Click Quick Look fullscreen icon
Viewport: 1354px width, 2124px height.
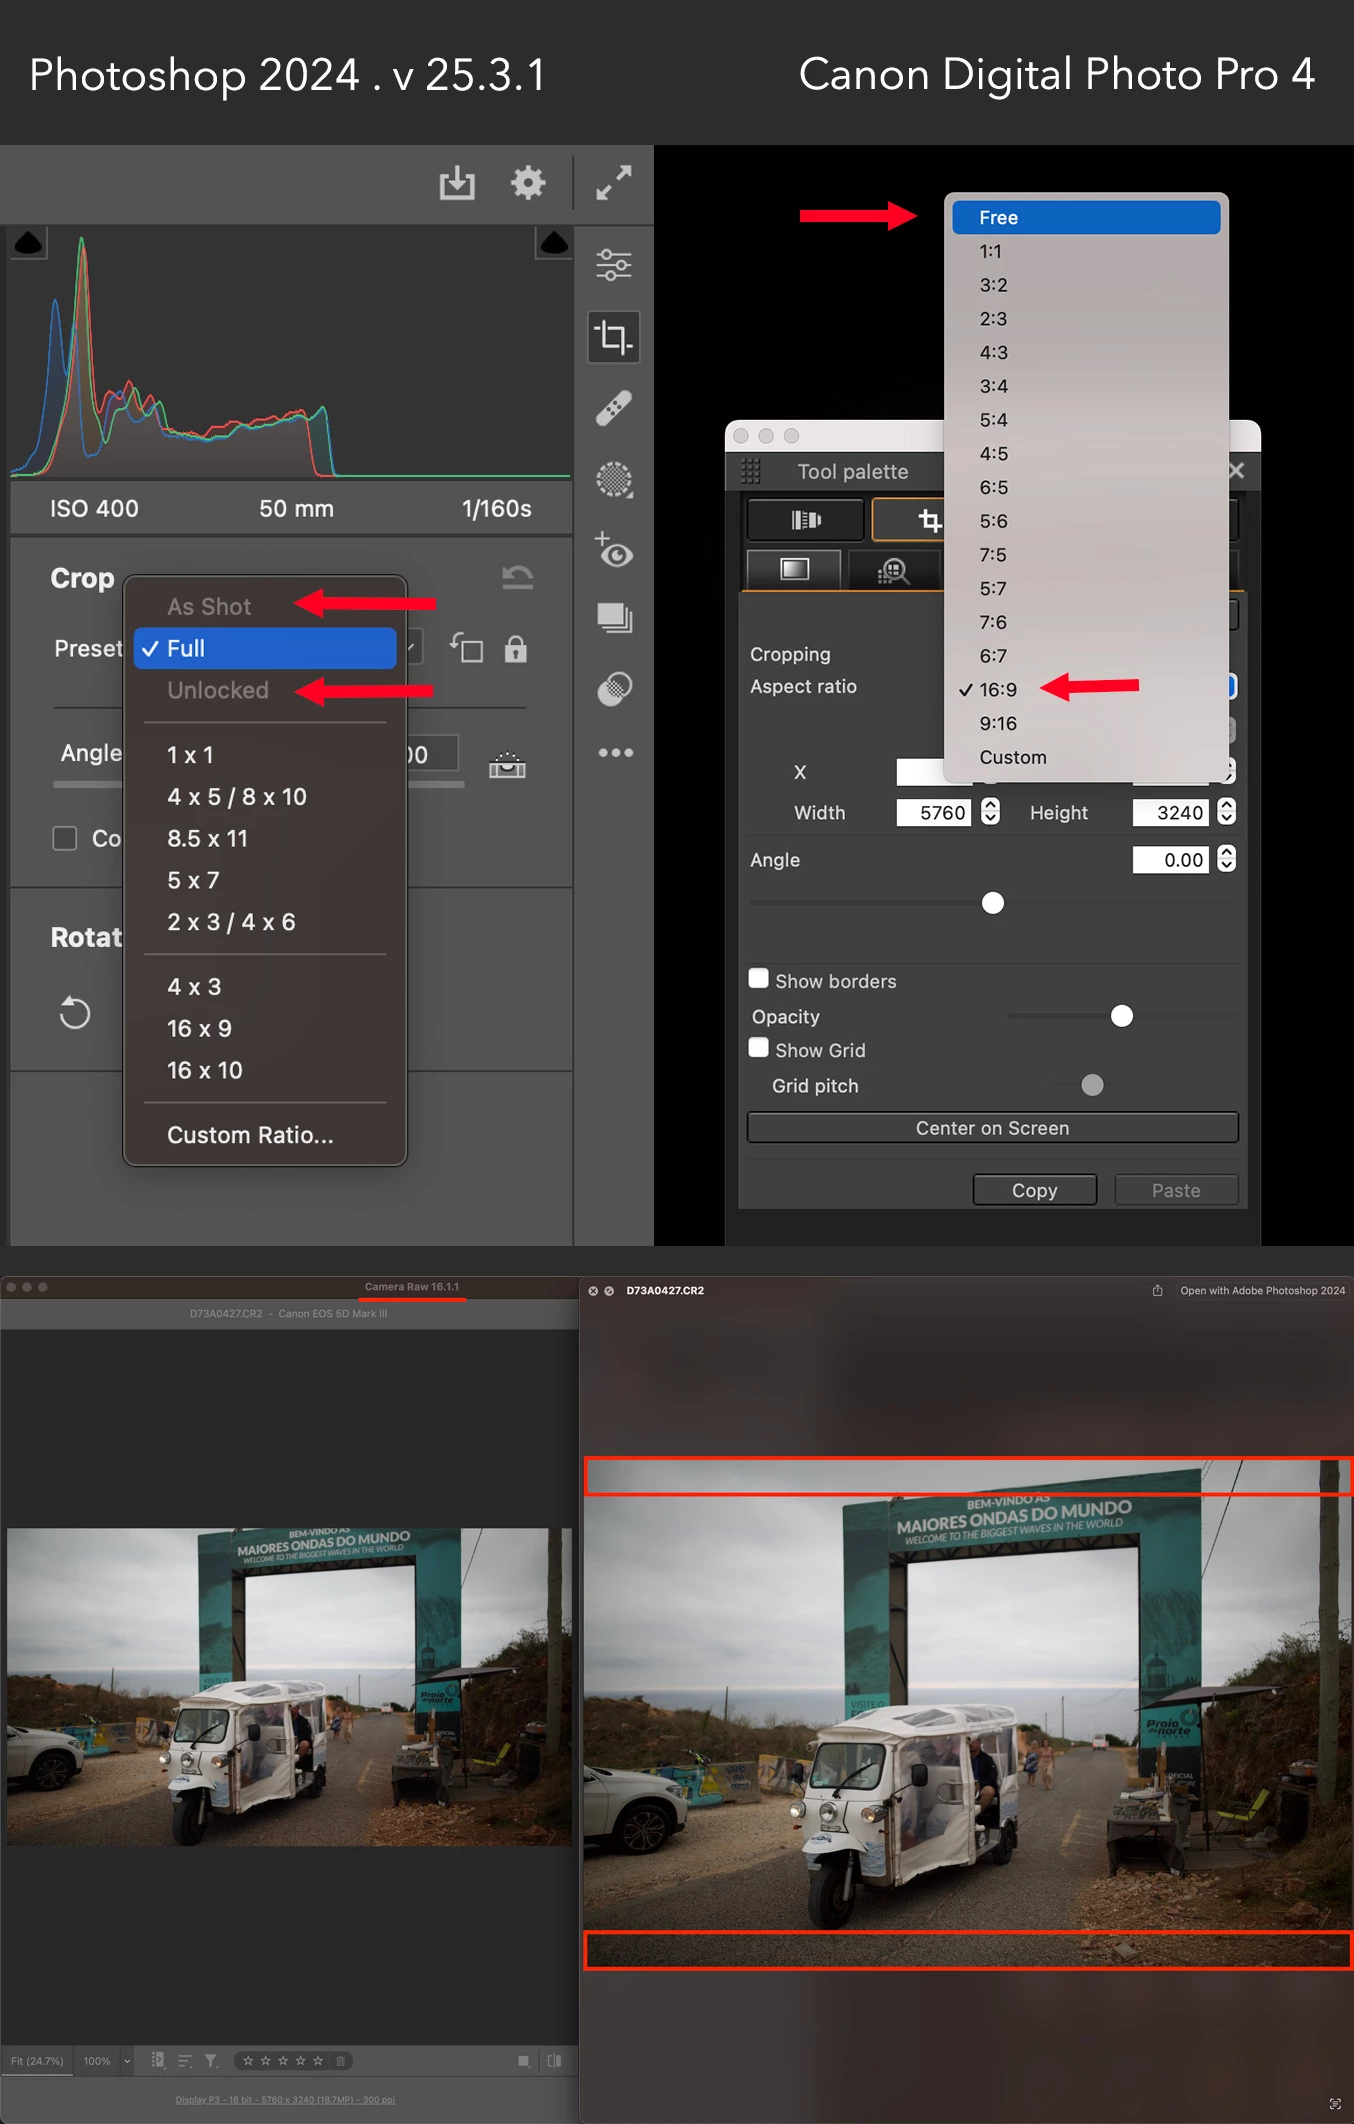(1335, 2104)
